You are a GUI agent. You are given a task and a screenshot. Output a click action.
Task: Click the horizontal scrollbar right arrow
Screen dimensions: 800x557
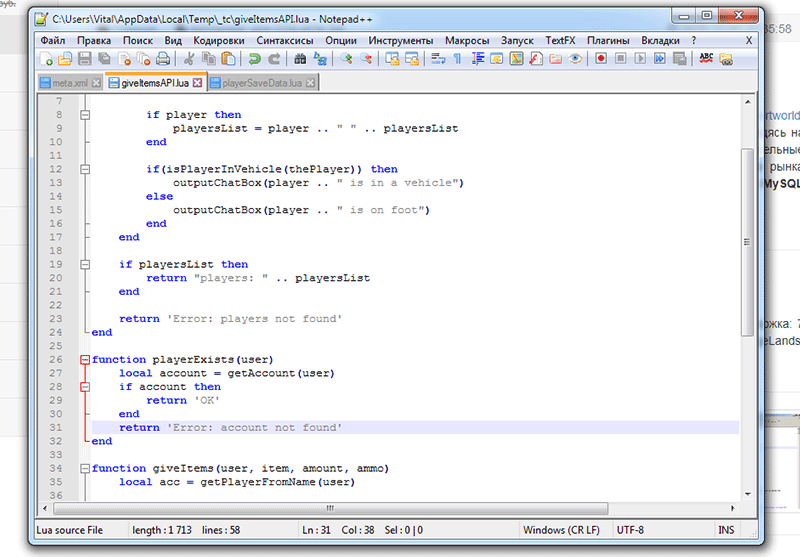click(x=732, y=509)
